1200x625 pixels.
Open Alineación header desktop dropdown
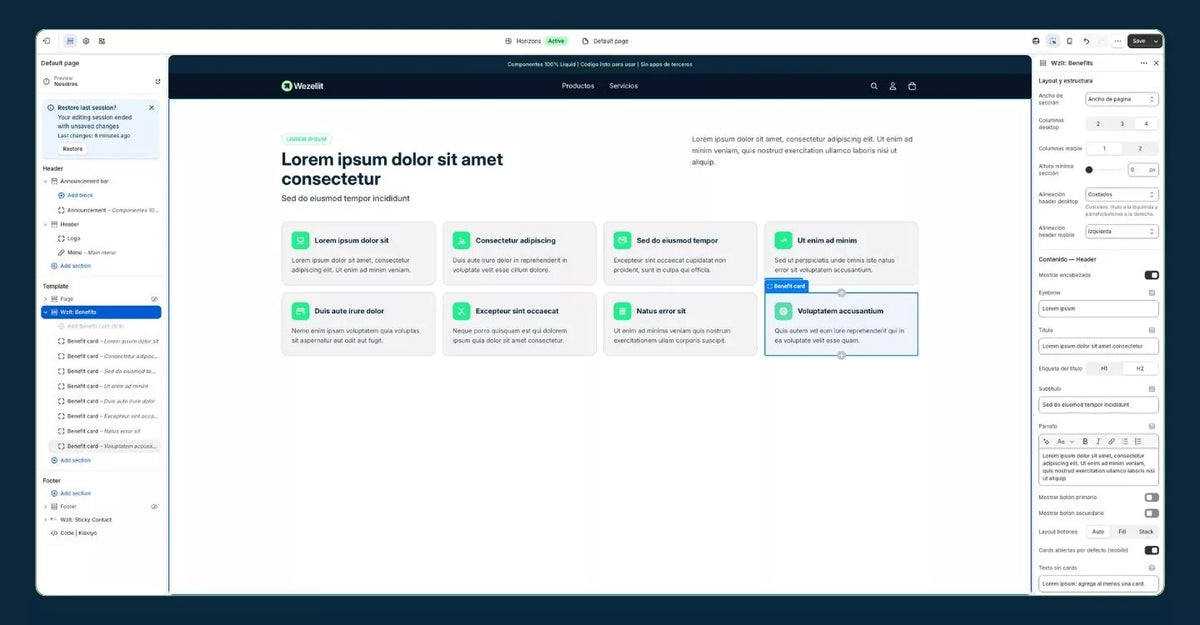coord(1121,195)
